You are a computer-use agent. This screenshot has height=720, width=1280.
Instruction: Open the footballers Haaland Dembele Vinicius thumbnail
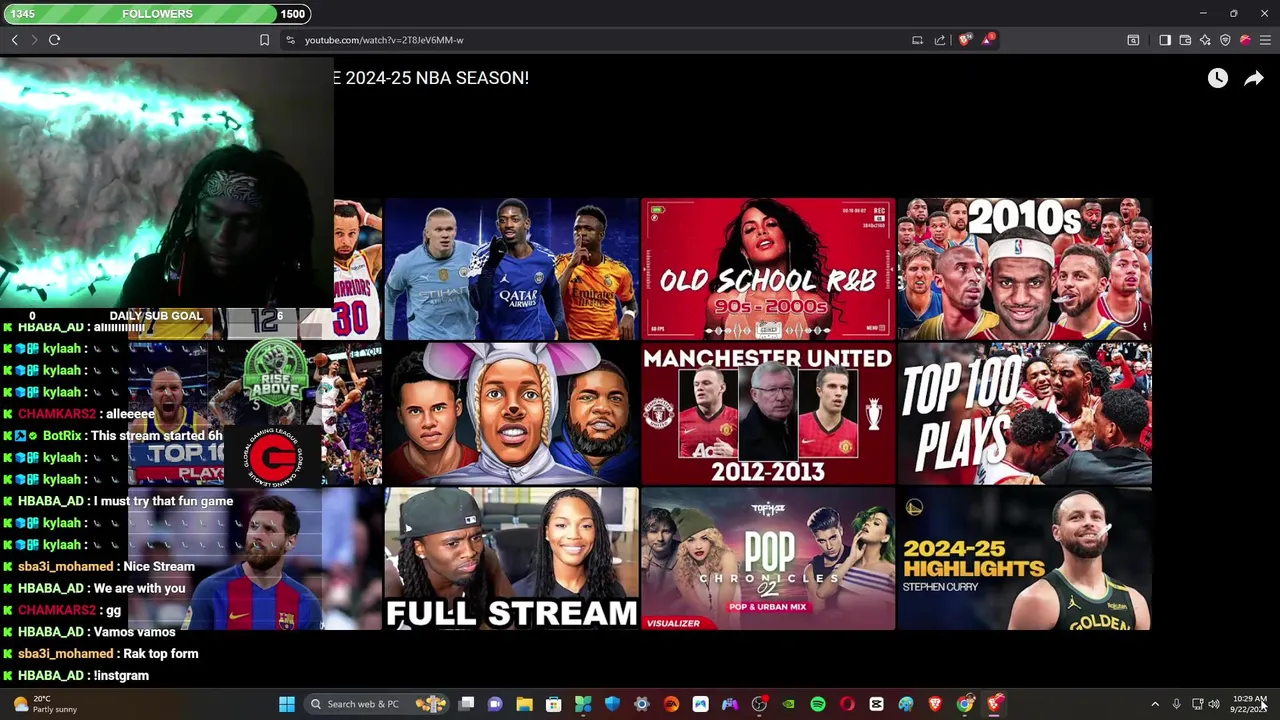(x=511, y=269)
